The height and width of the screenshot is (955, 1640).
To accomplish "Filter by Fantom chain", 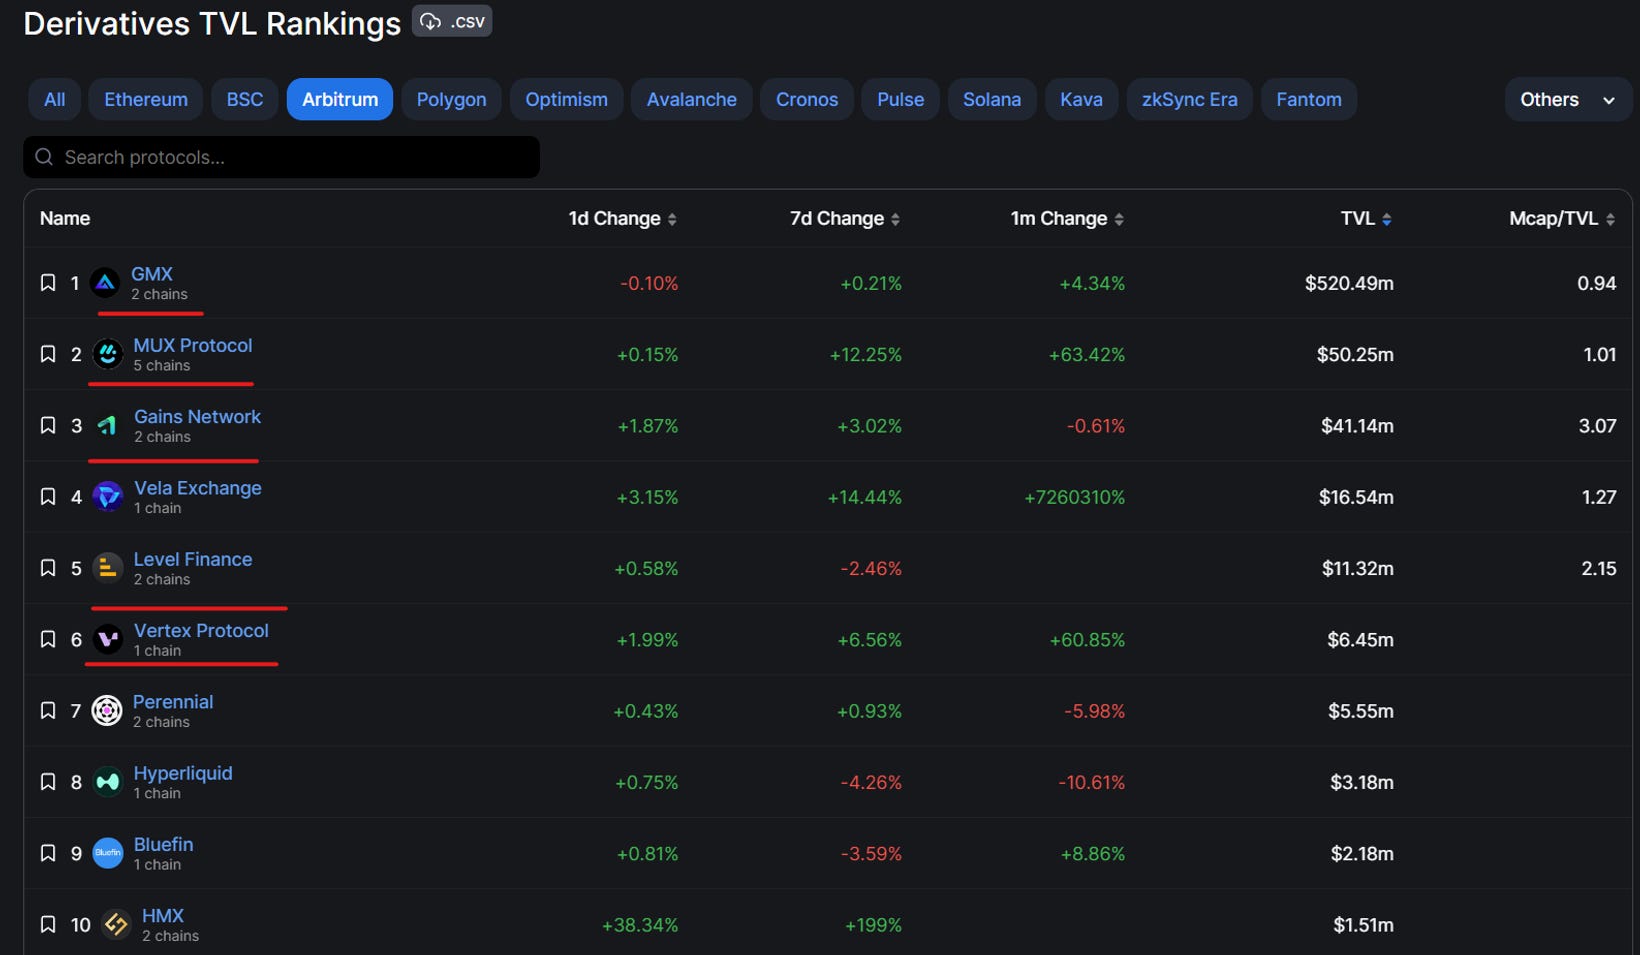I will pos(1308,100).
